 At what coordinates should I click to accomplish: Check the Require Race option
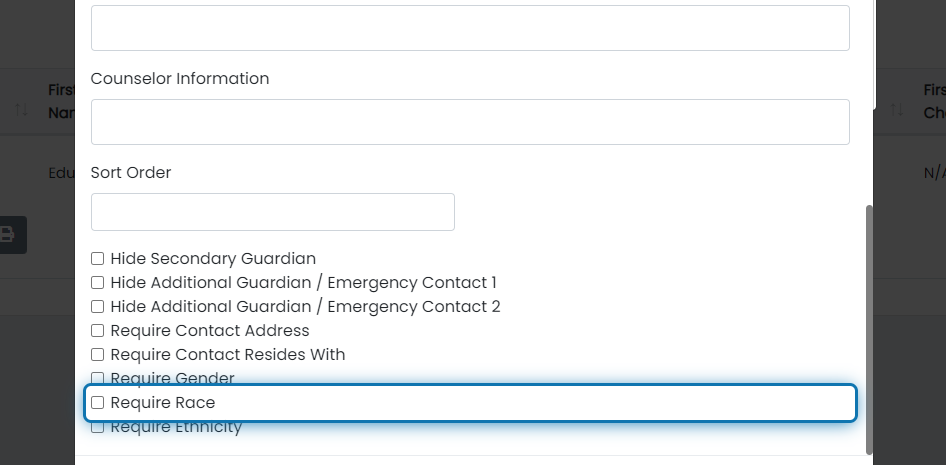click(98, 403)
